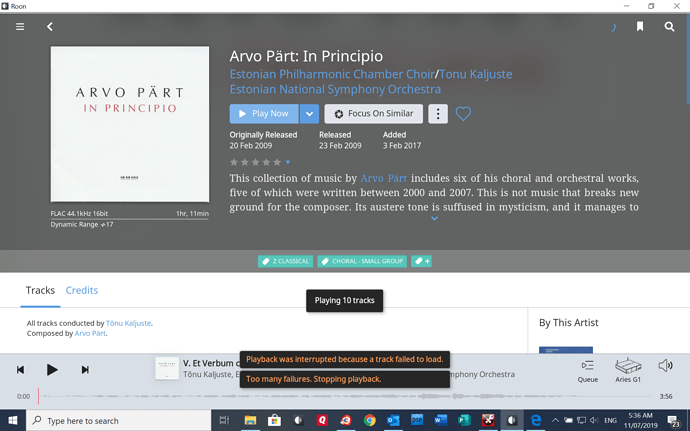Open Tonu Kaljuste artist link in header

tap(476, 74)
